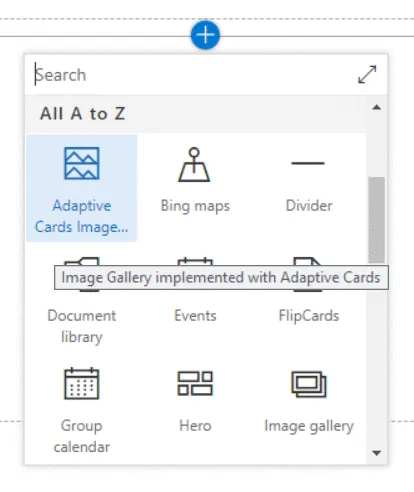This screenshot has width=414, height=492.
Task: Select the Adaptive Cards Image Gallery web part
Action: point(82,188)
